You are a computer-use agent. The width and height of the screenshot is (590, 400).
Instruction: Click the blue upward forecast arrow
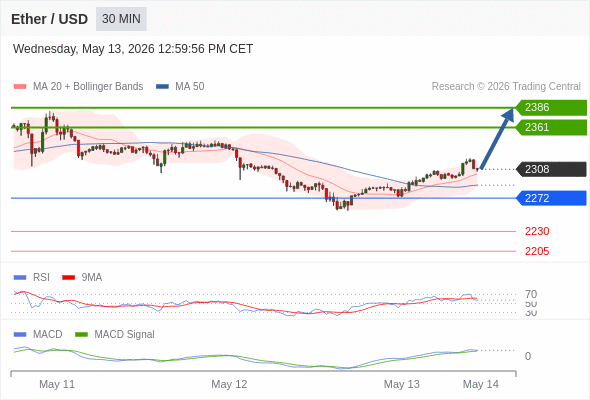click(497, 138)
